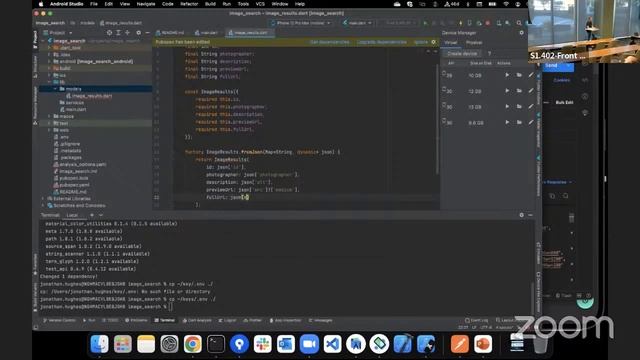Open Google Chrome from the Dock
Screen dimensions: 640x360
tap(192, 344)
